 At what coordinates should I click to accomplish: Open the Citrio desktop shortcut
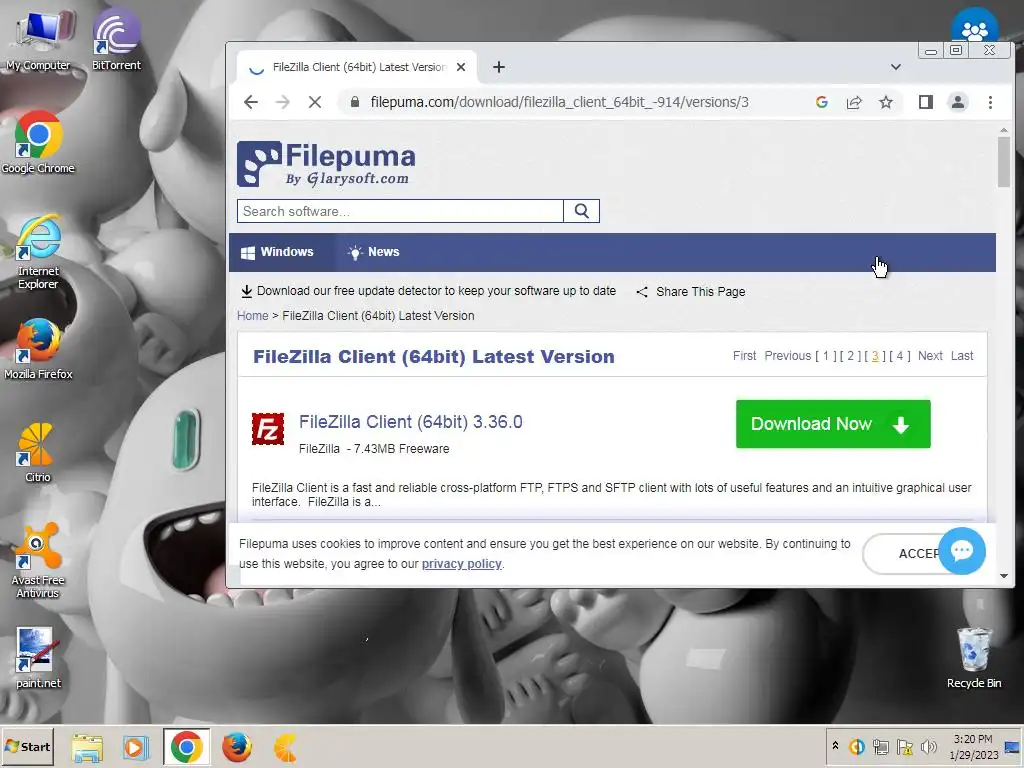[x=37, y=453]
